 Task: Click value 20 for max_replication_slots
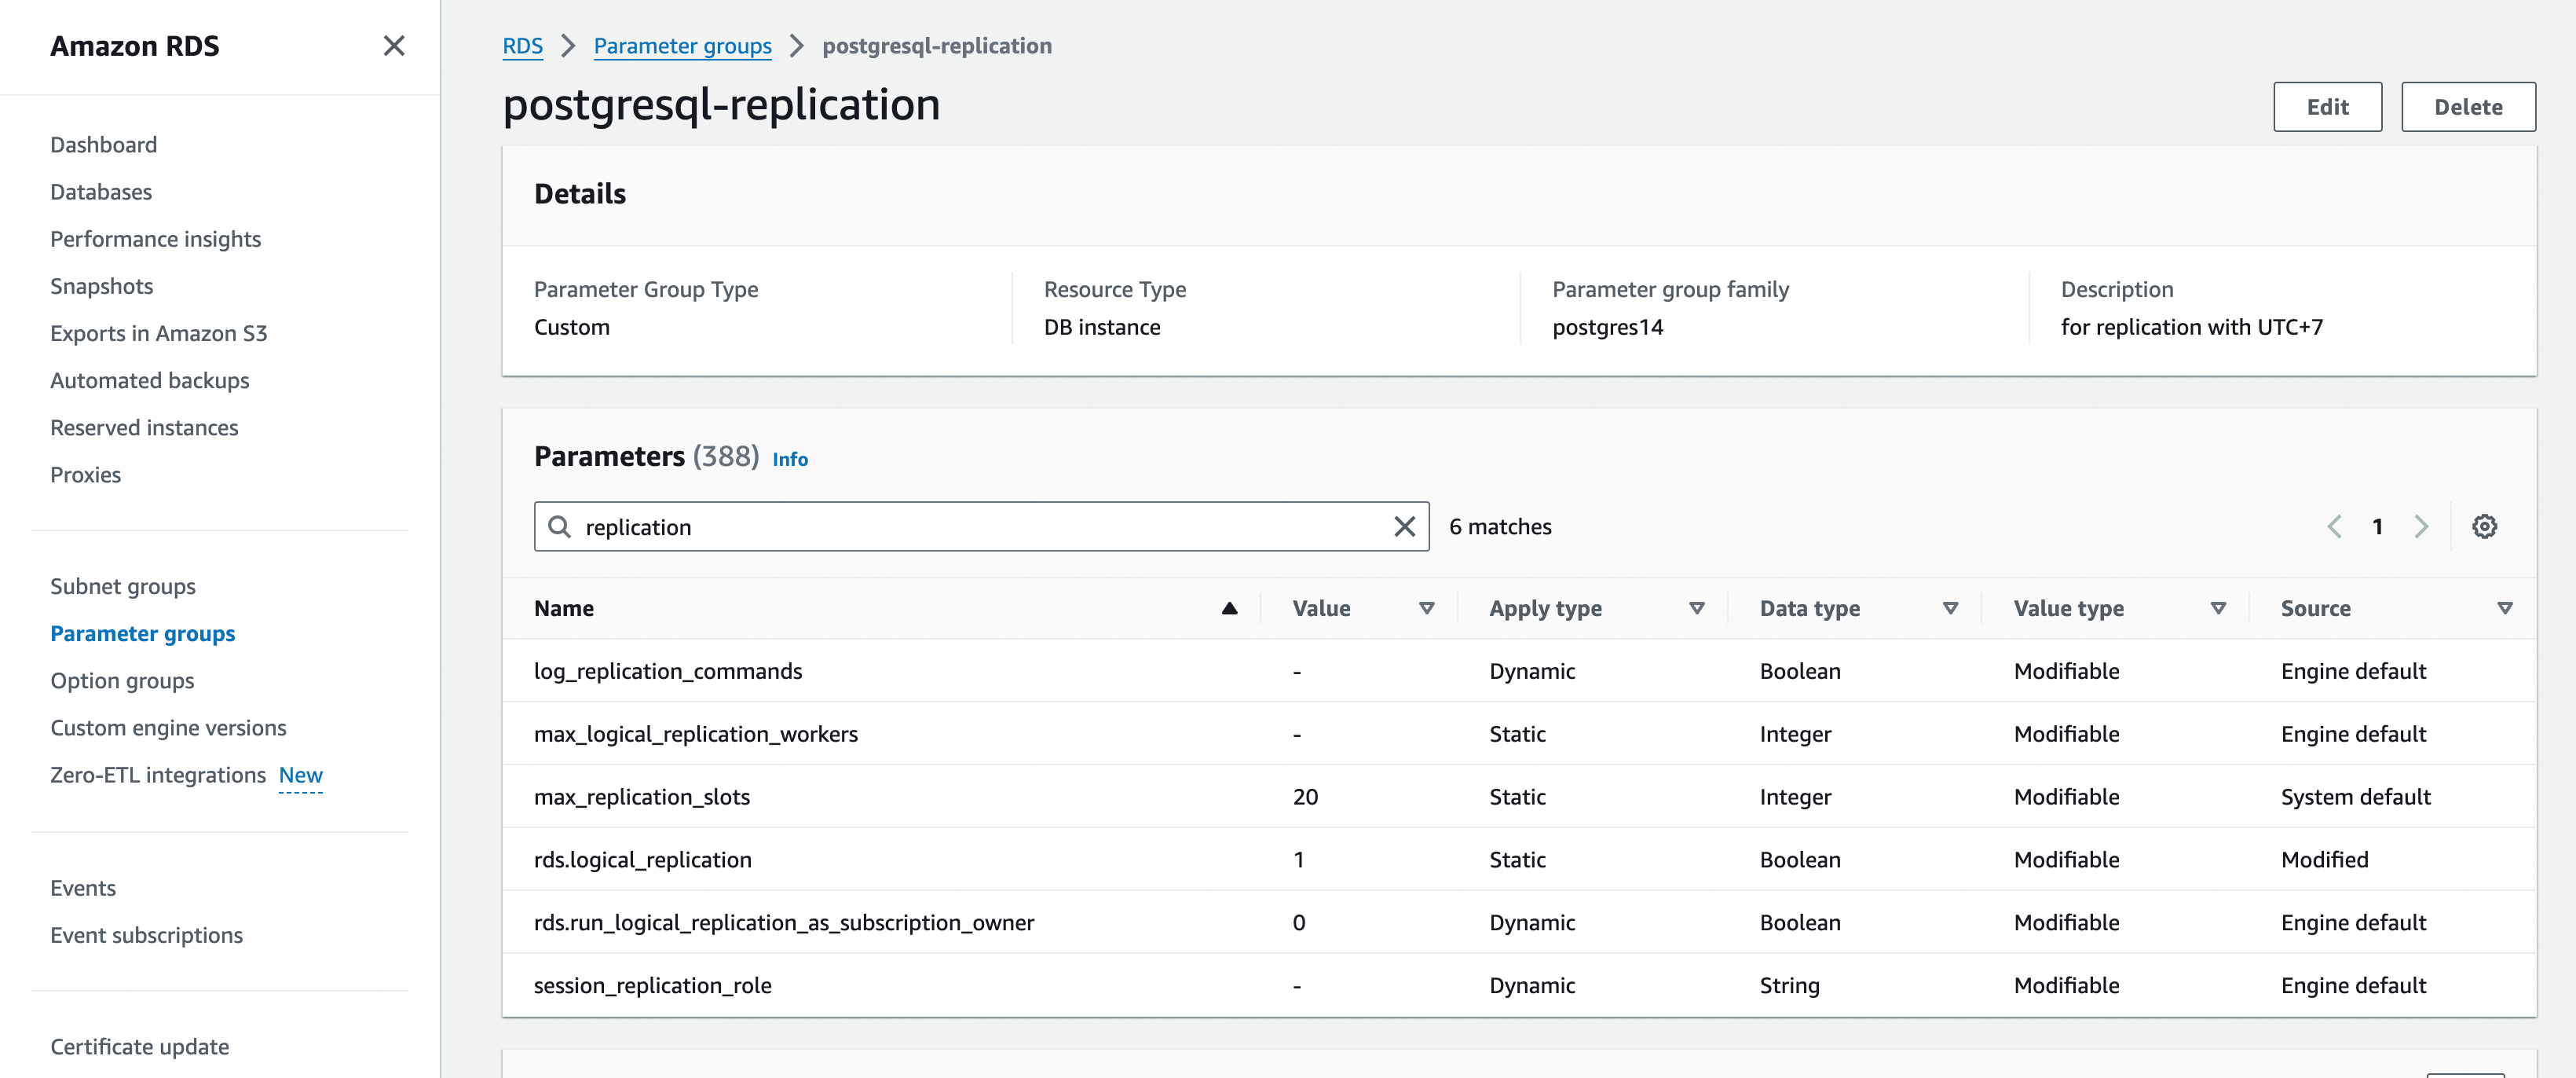tap(1305, 797)
